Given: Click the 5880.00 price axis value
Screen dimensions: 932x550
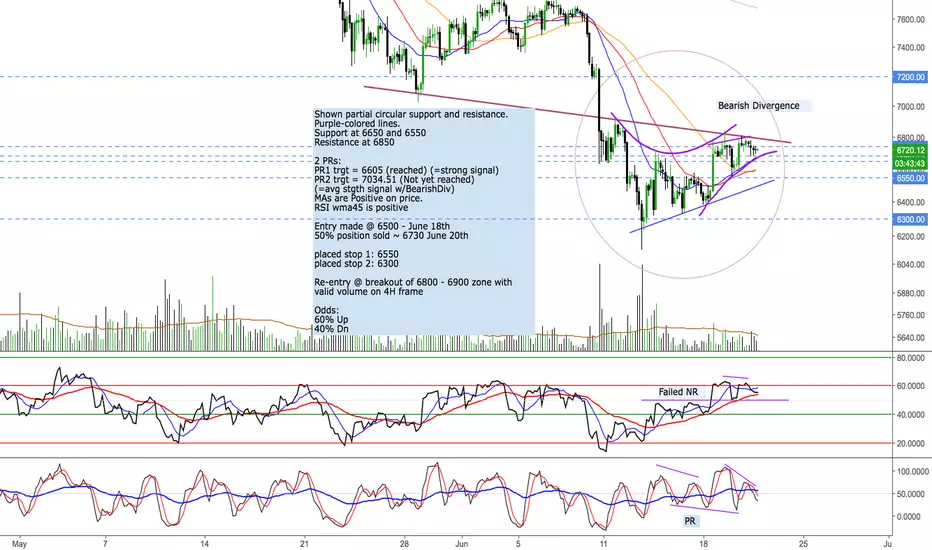Looking at the screenshot, I should [x=911, y=294].
